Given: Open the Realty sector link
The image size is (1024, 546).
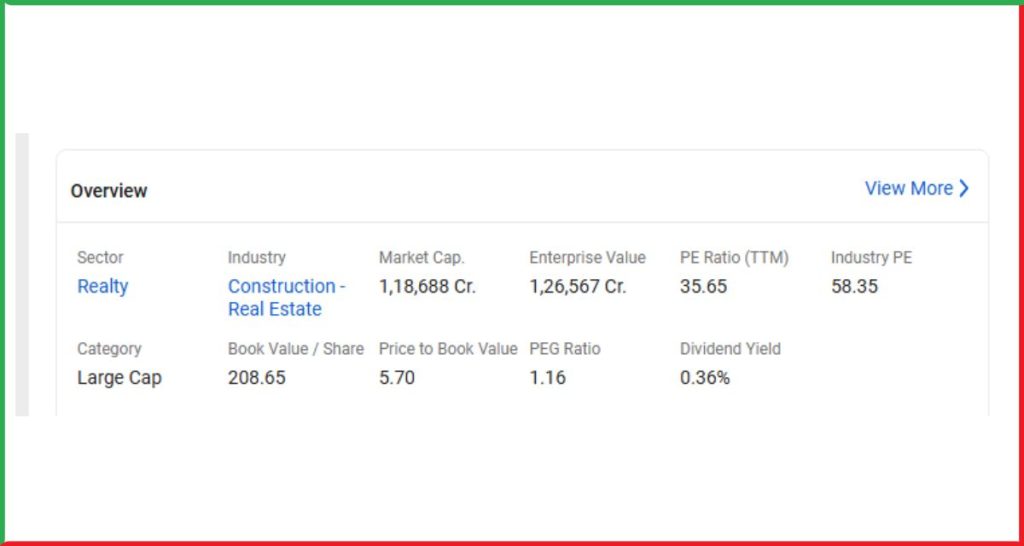Looking at the screenshot, I should [103, 287].
